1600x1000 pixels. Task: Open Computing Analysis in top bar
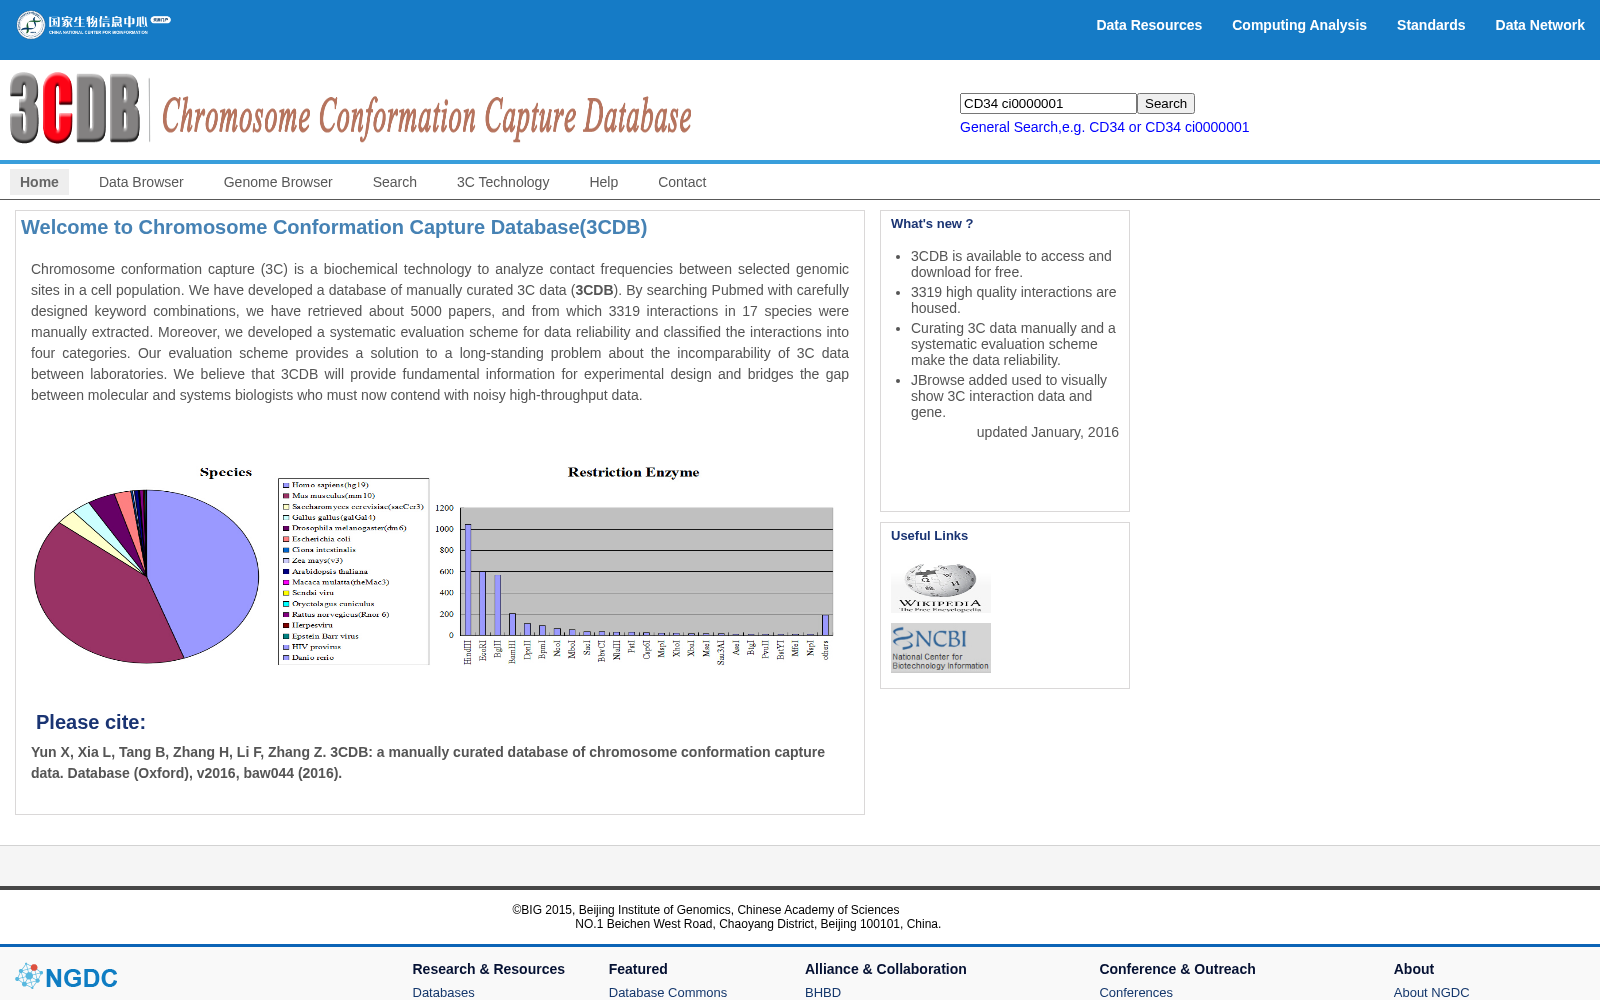tap(1299, 25)
